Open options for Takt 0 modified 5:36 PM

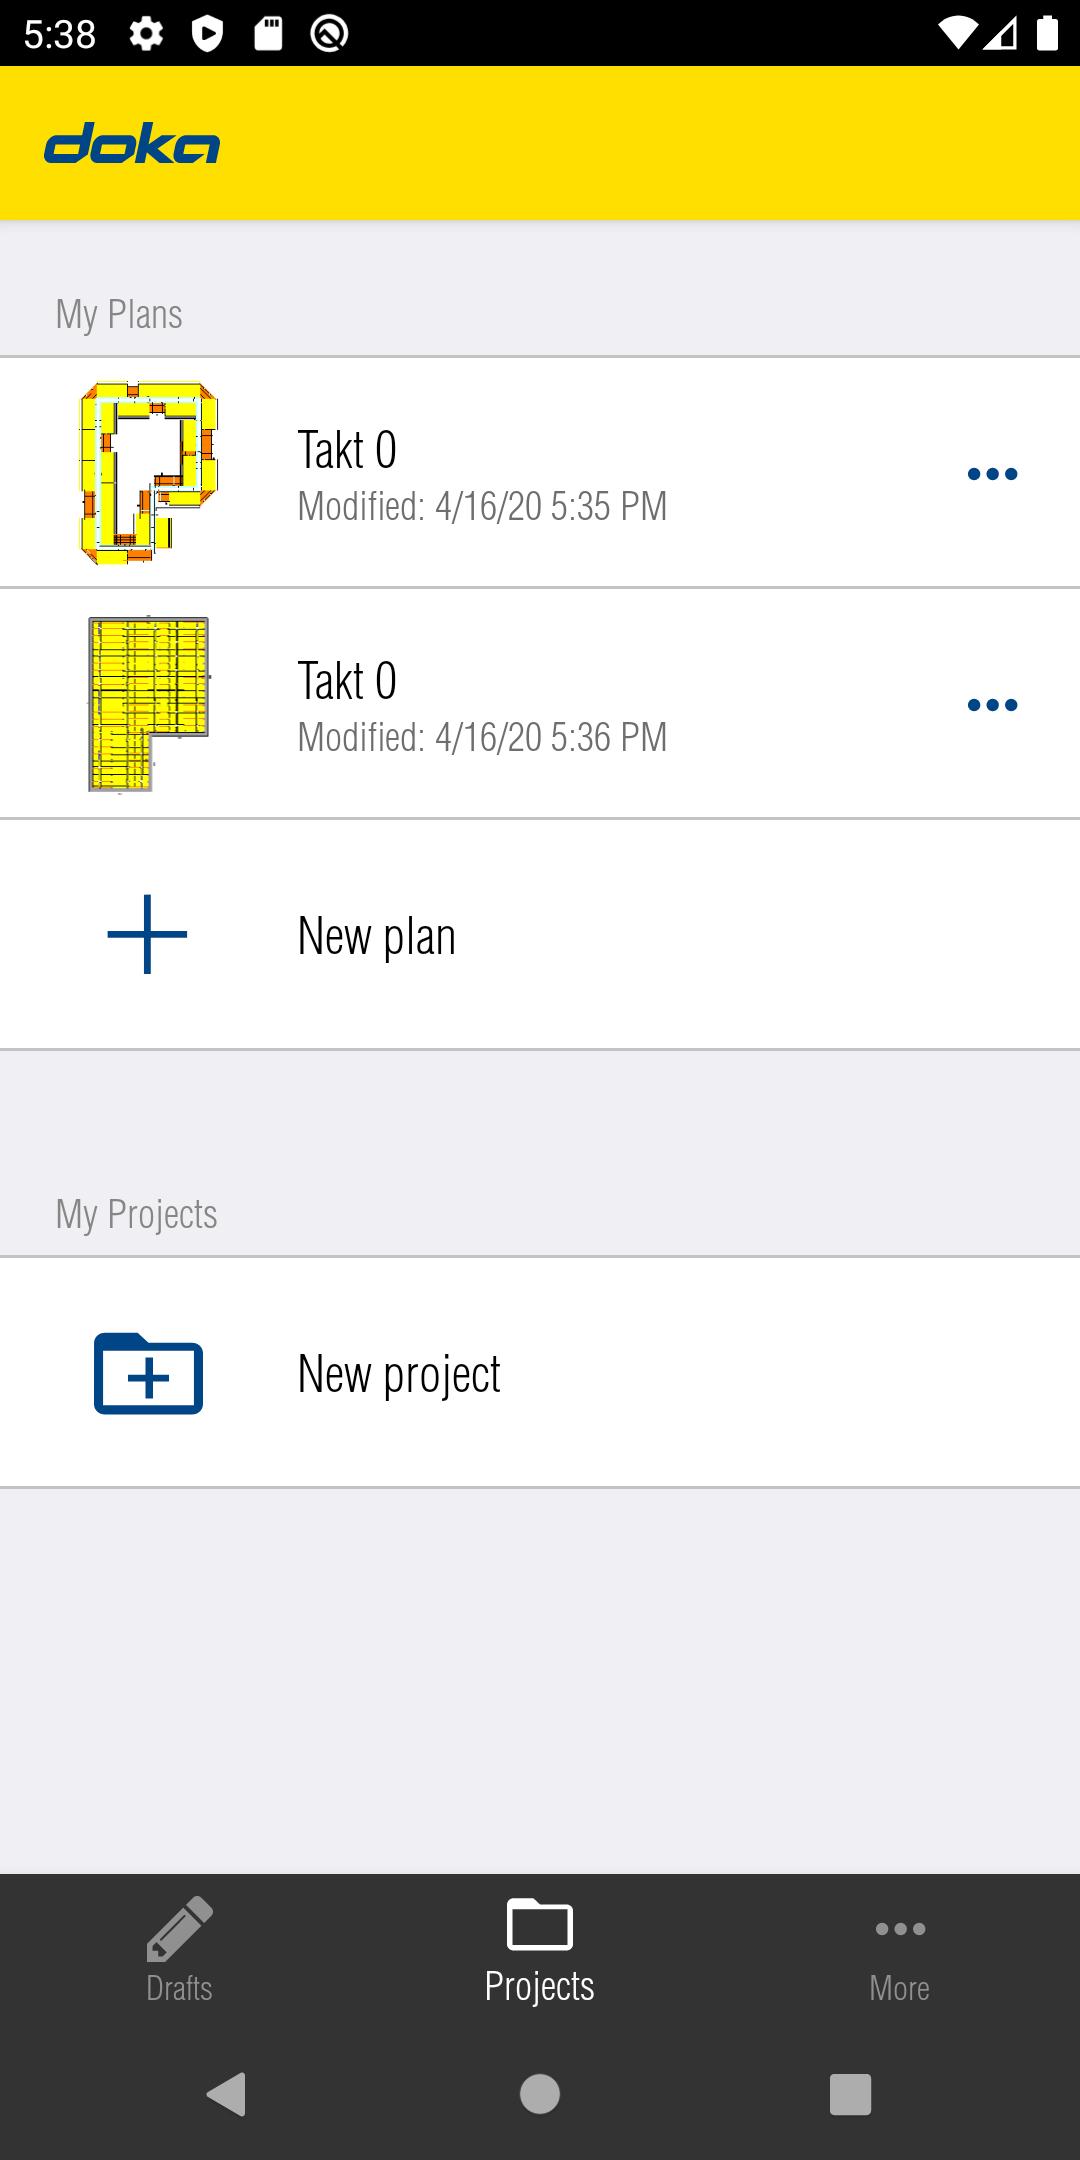[x=992, y=705]
